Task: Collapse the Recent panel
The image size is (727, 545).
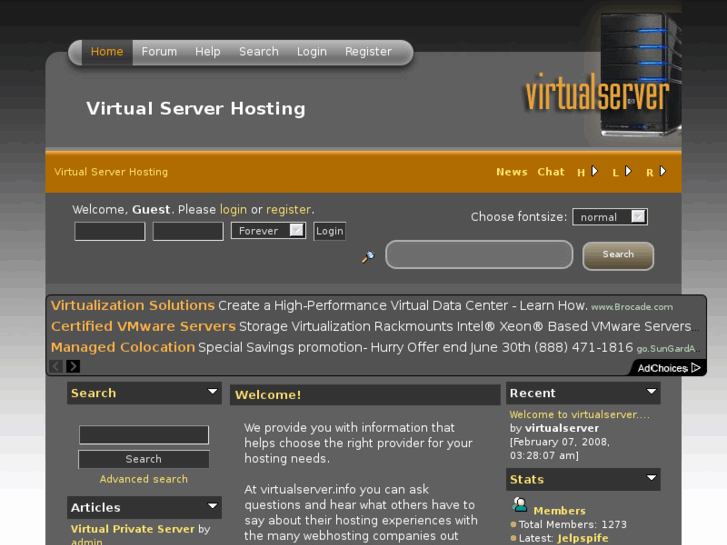Action: point(651,392)
